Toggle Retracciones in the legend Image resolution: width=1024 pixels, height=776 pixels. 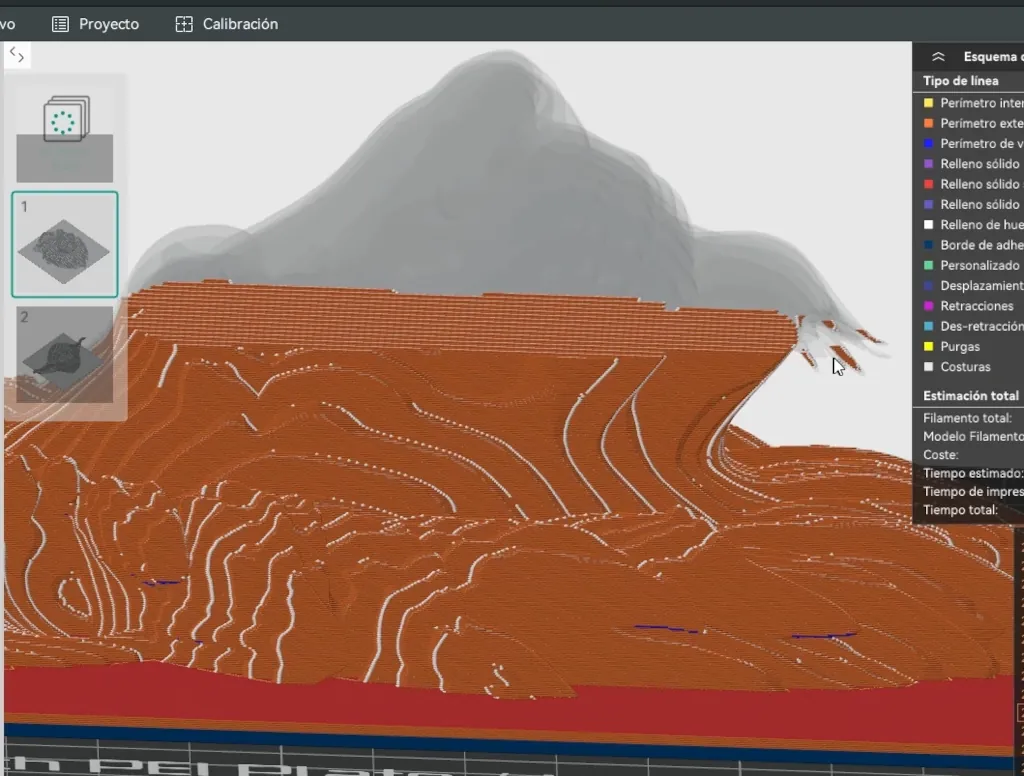click(976, 306)
